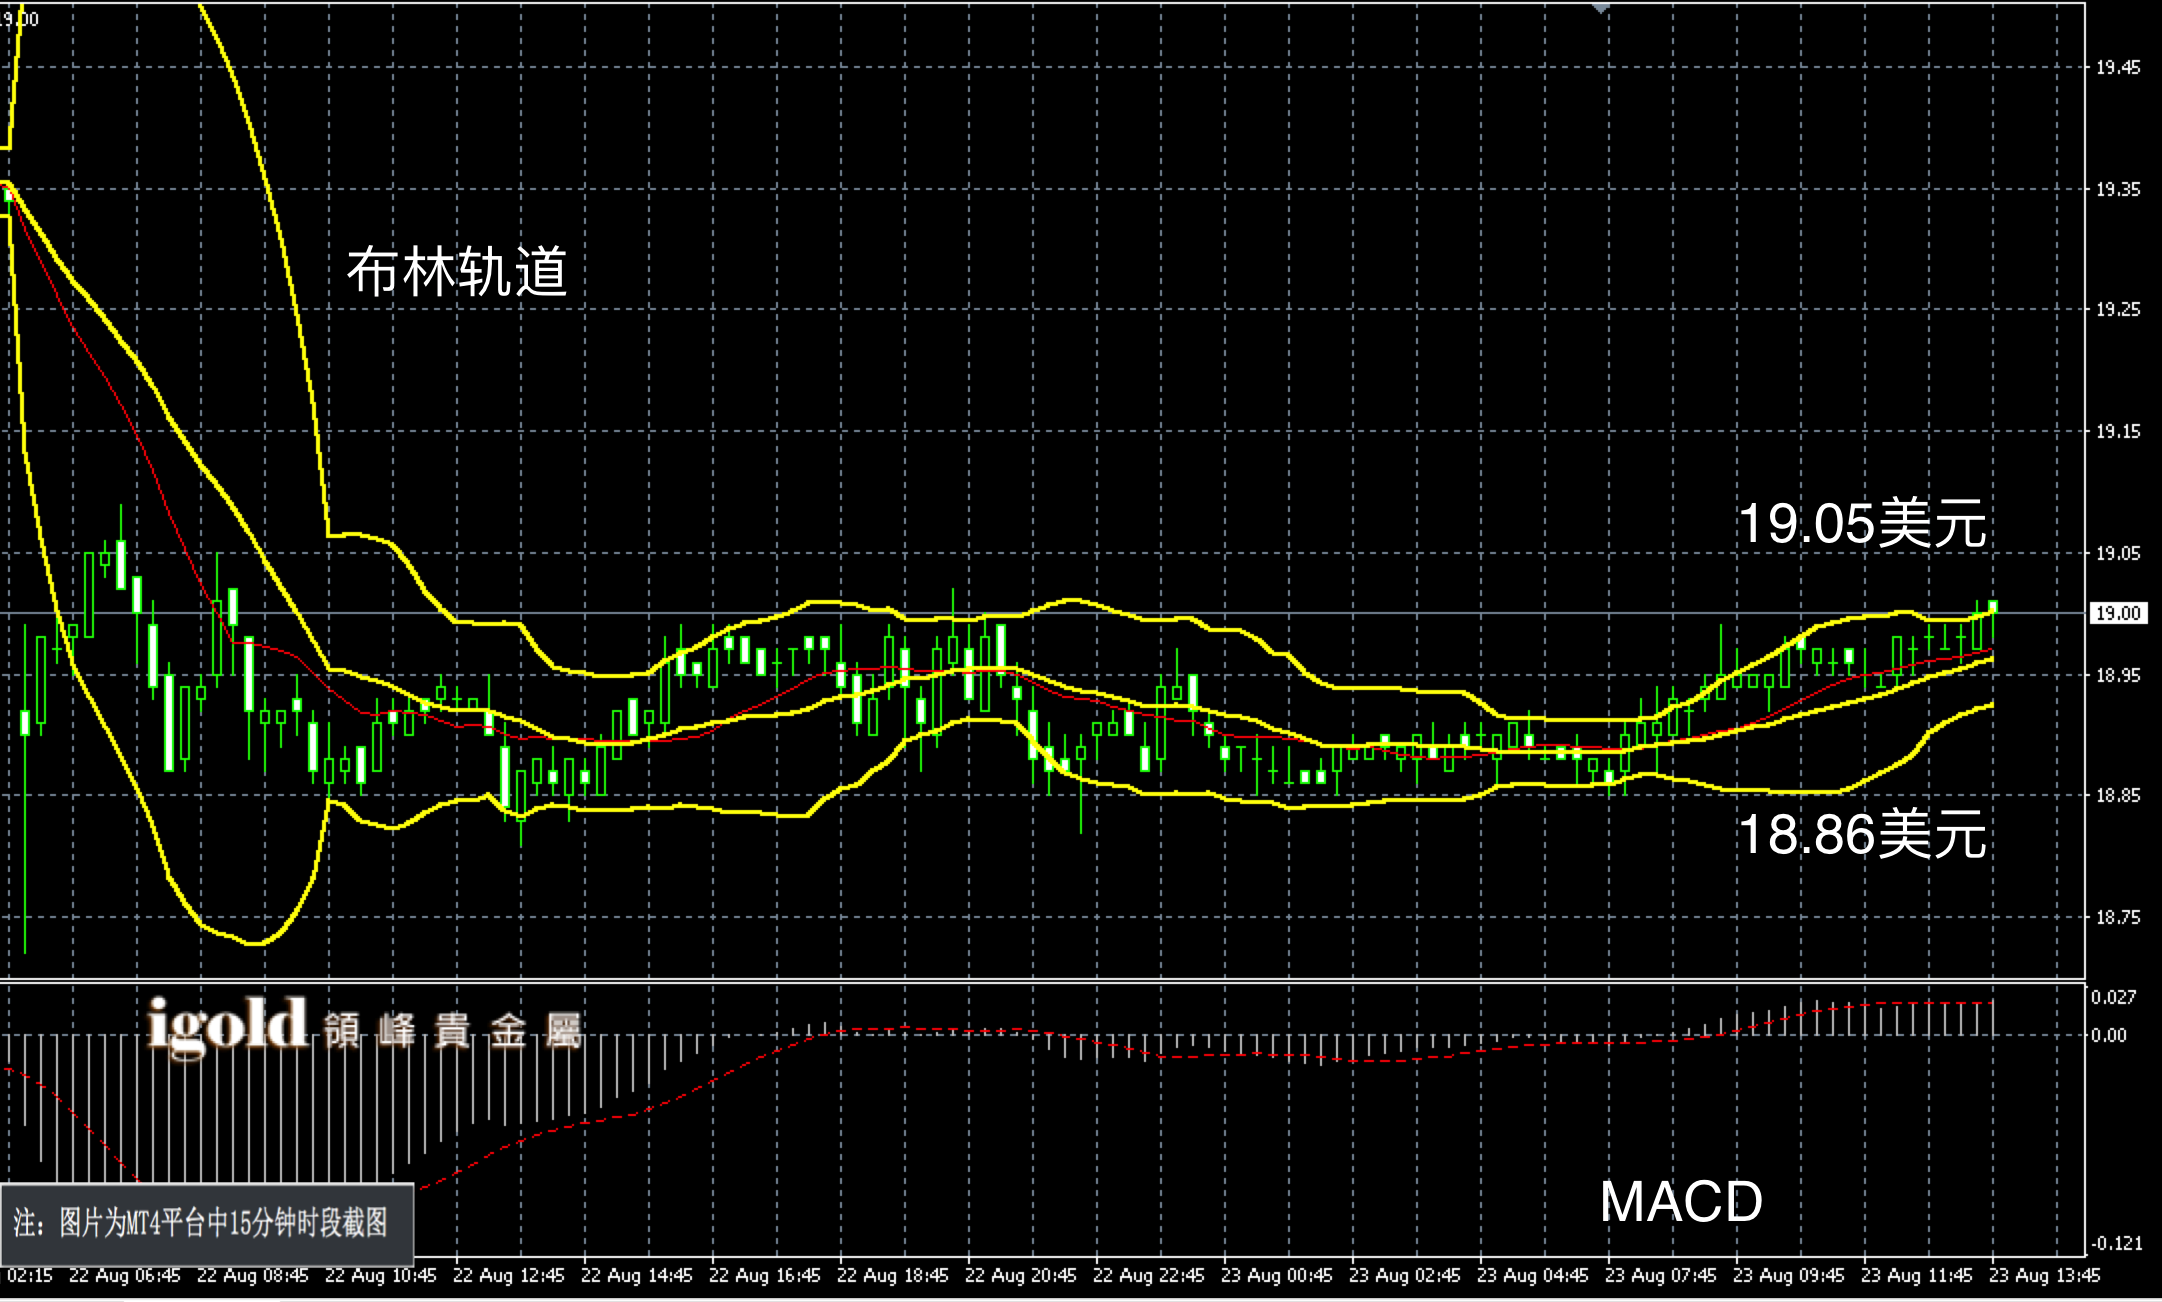Select the 22 Aug 20:45 time label
2162x1302 pixels.
(1020, 1276)
